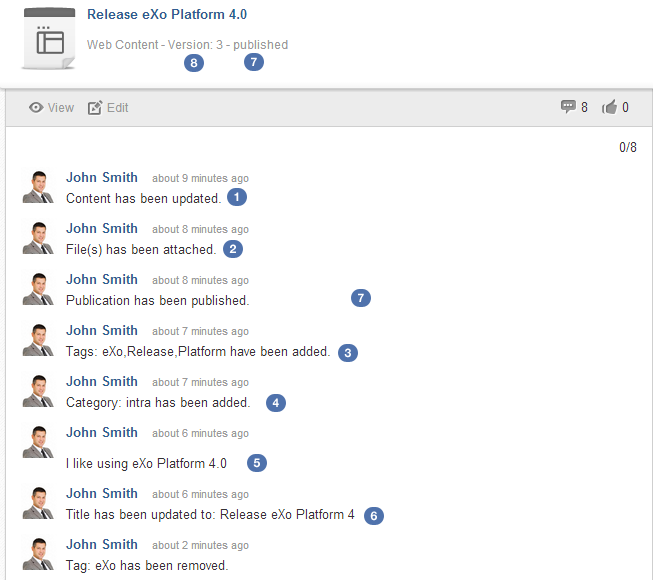The image size is (653, 580).
Task: Click 'I like using eXo Platform 4.0' comment
Action: point(146,463)
